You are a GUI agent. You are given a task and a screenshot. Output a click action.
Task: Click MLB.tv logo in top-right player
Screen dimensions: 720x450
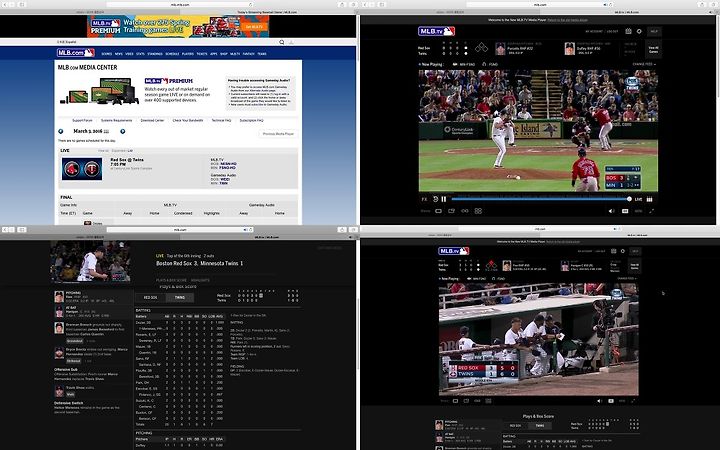tap(436, 31)
